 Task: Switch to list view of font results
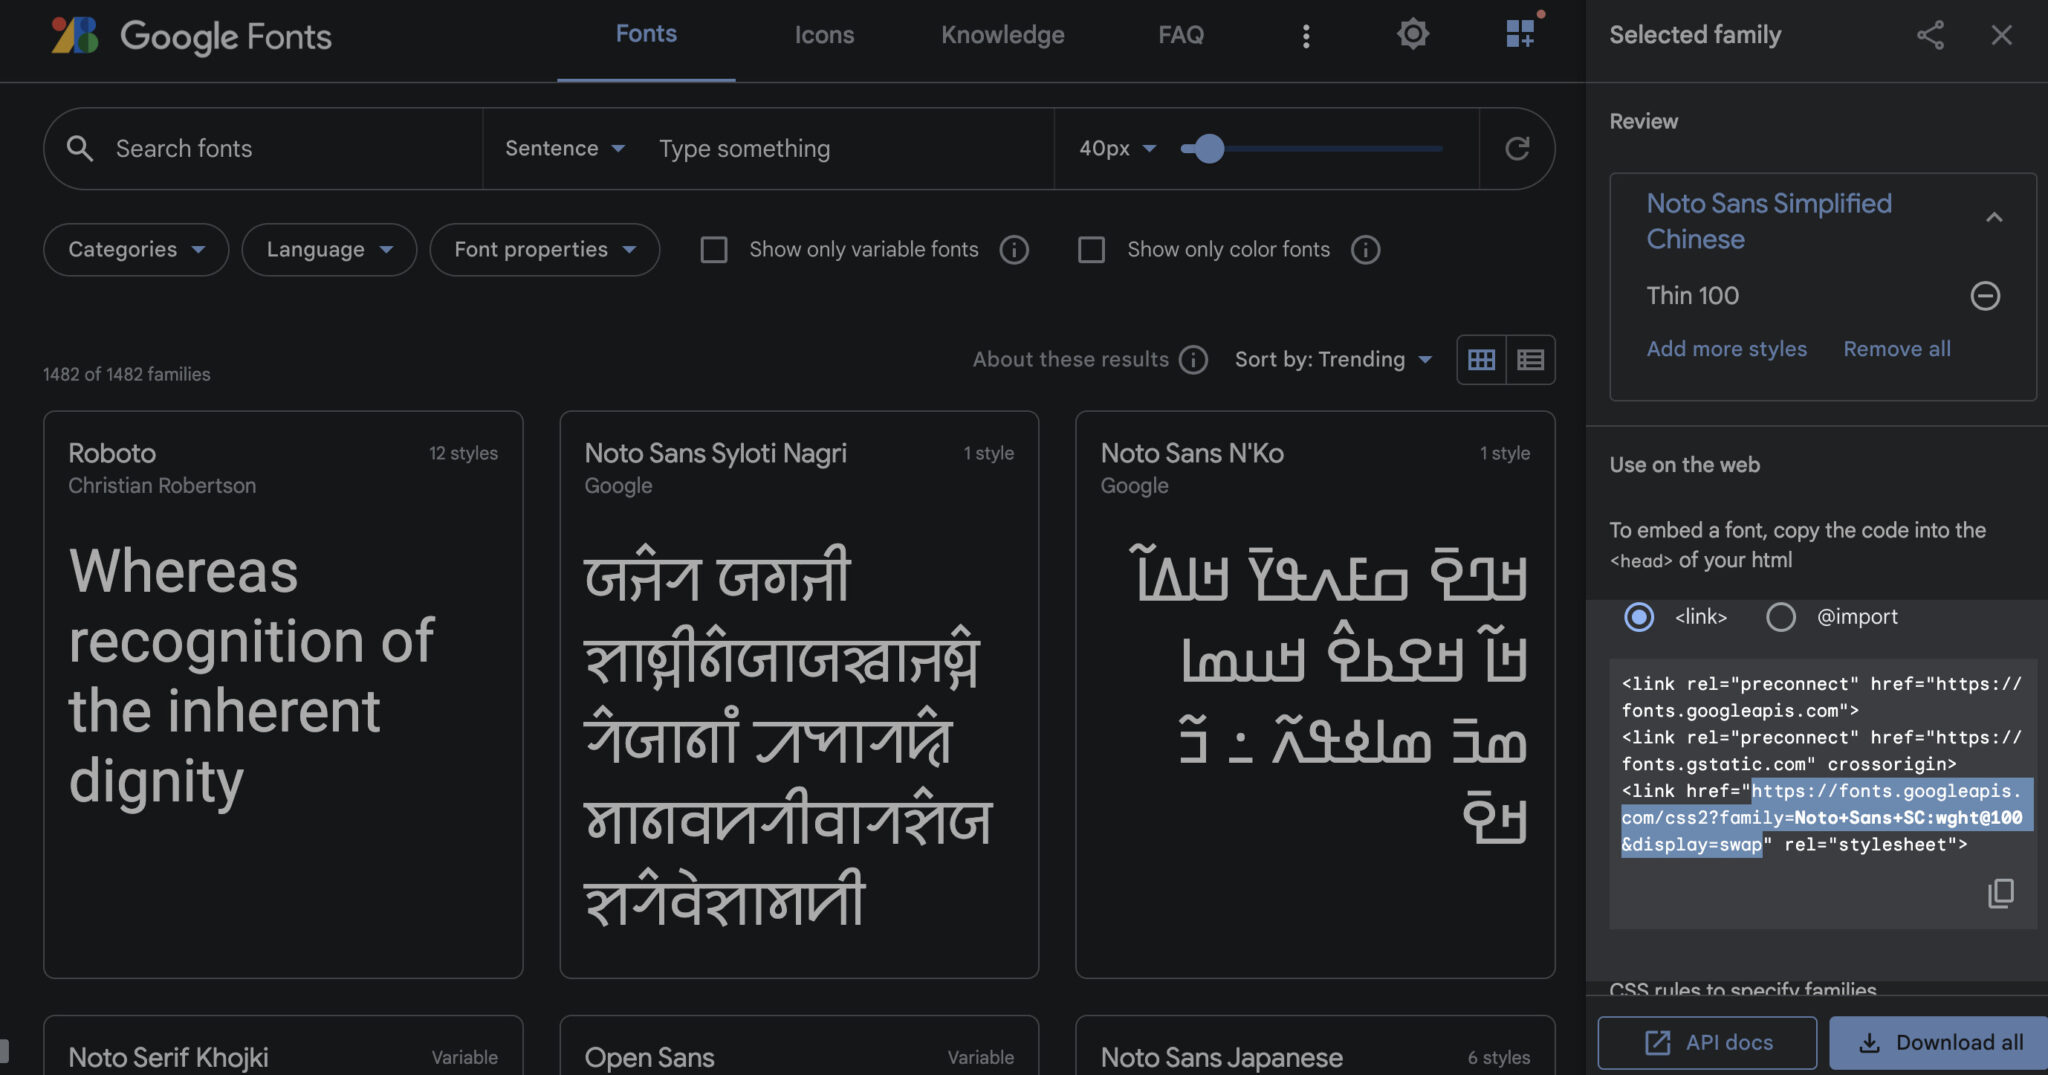click(1530, 359)
